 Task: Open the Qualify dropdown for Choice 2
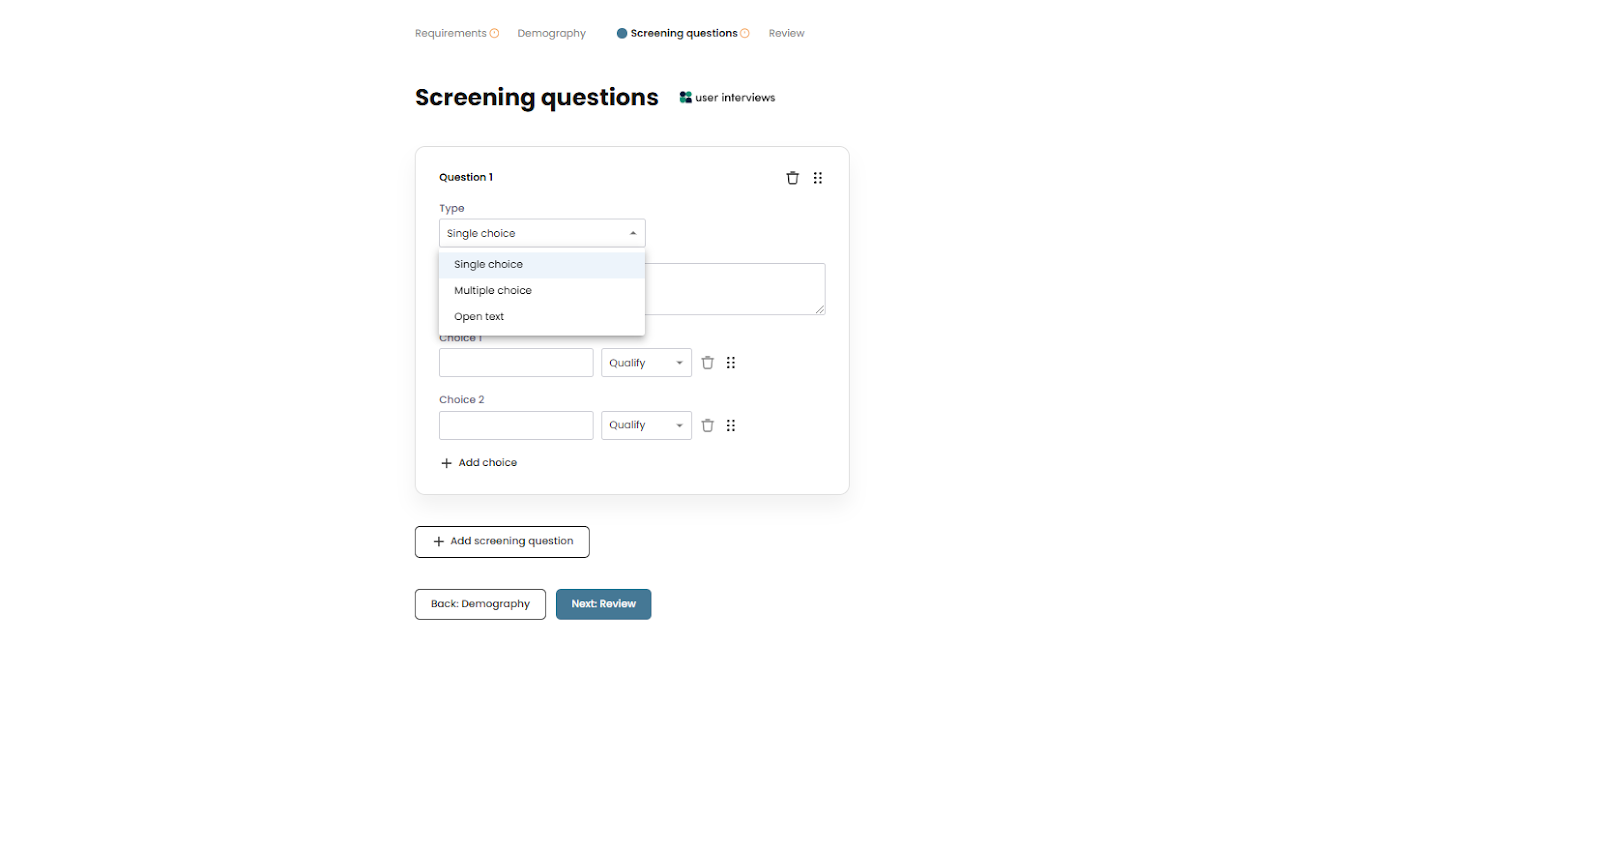[646, 425]
